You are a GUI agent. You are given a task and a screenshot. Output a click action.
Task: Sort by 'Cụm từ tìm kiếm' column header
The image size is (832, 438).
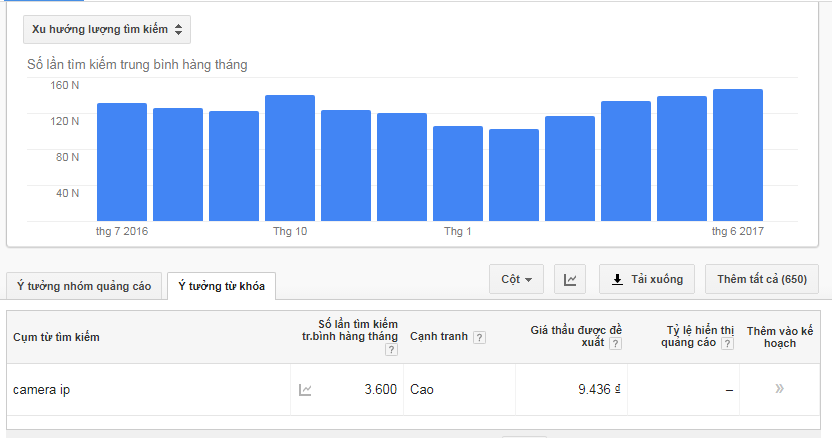[x=56, y=337]
